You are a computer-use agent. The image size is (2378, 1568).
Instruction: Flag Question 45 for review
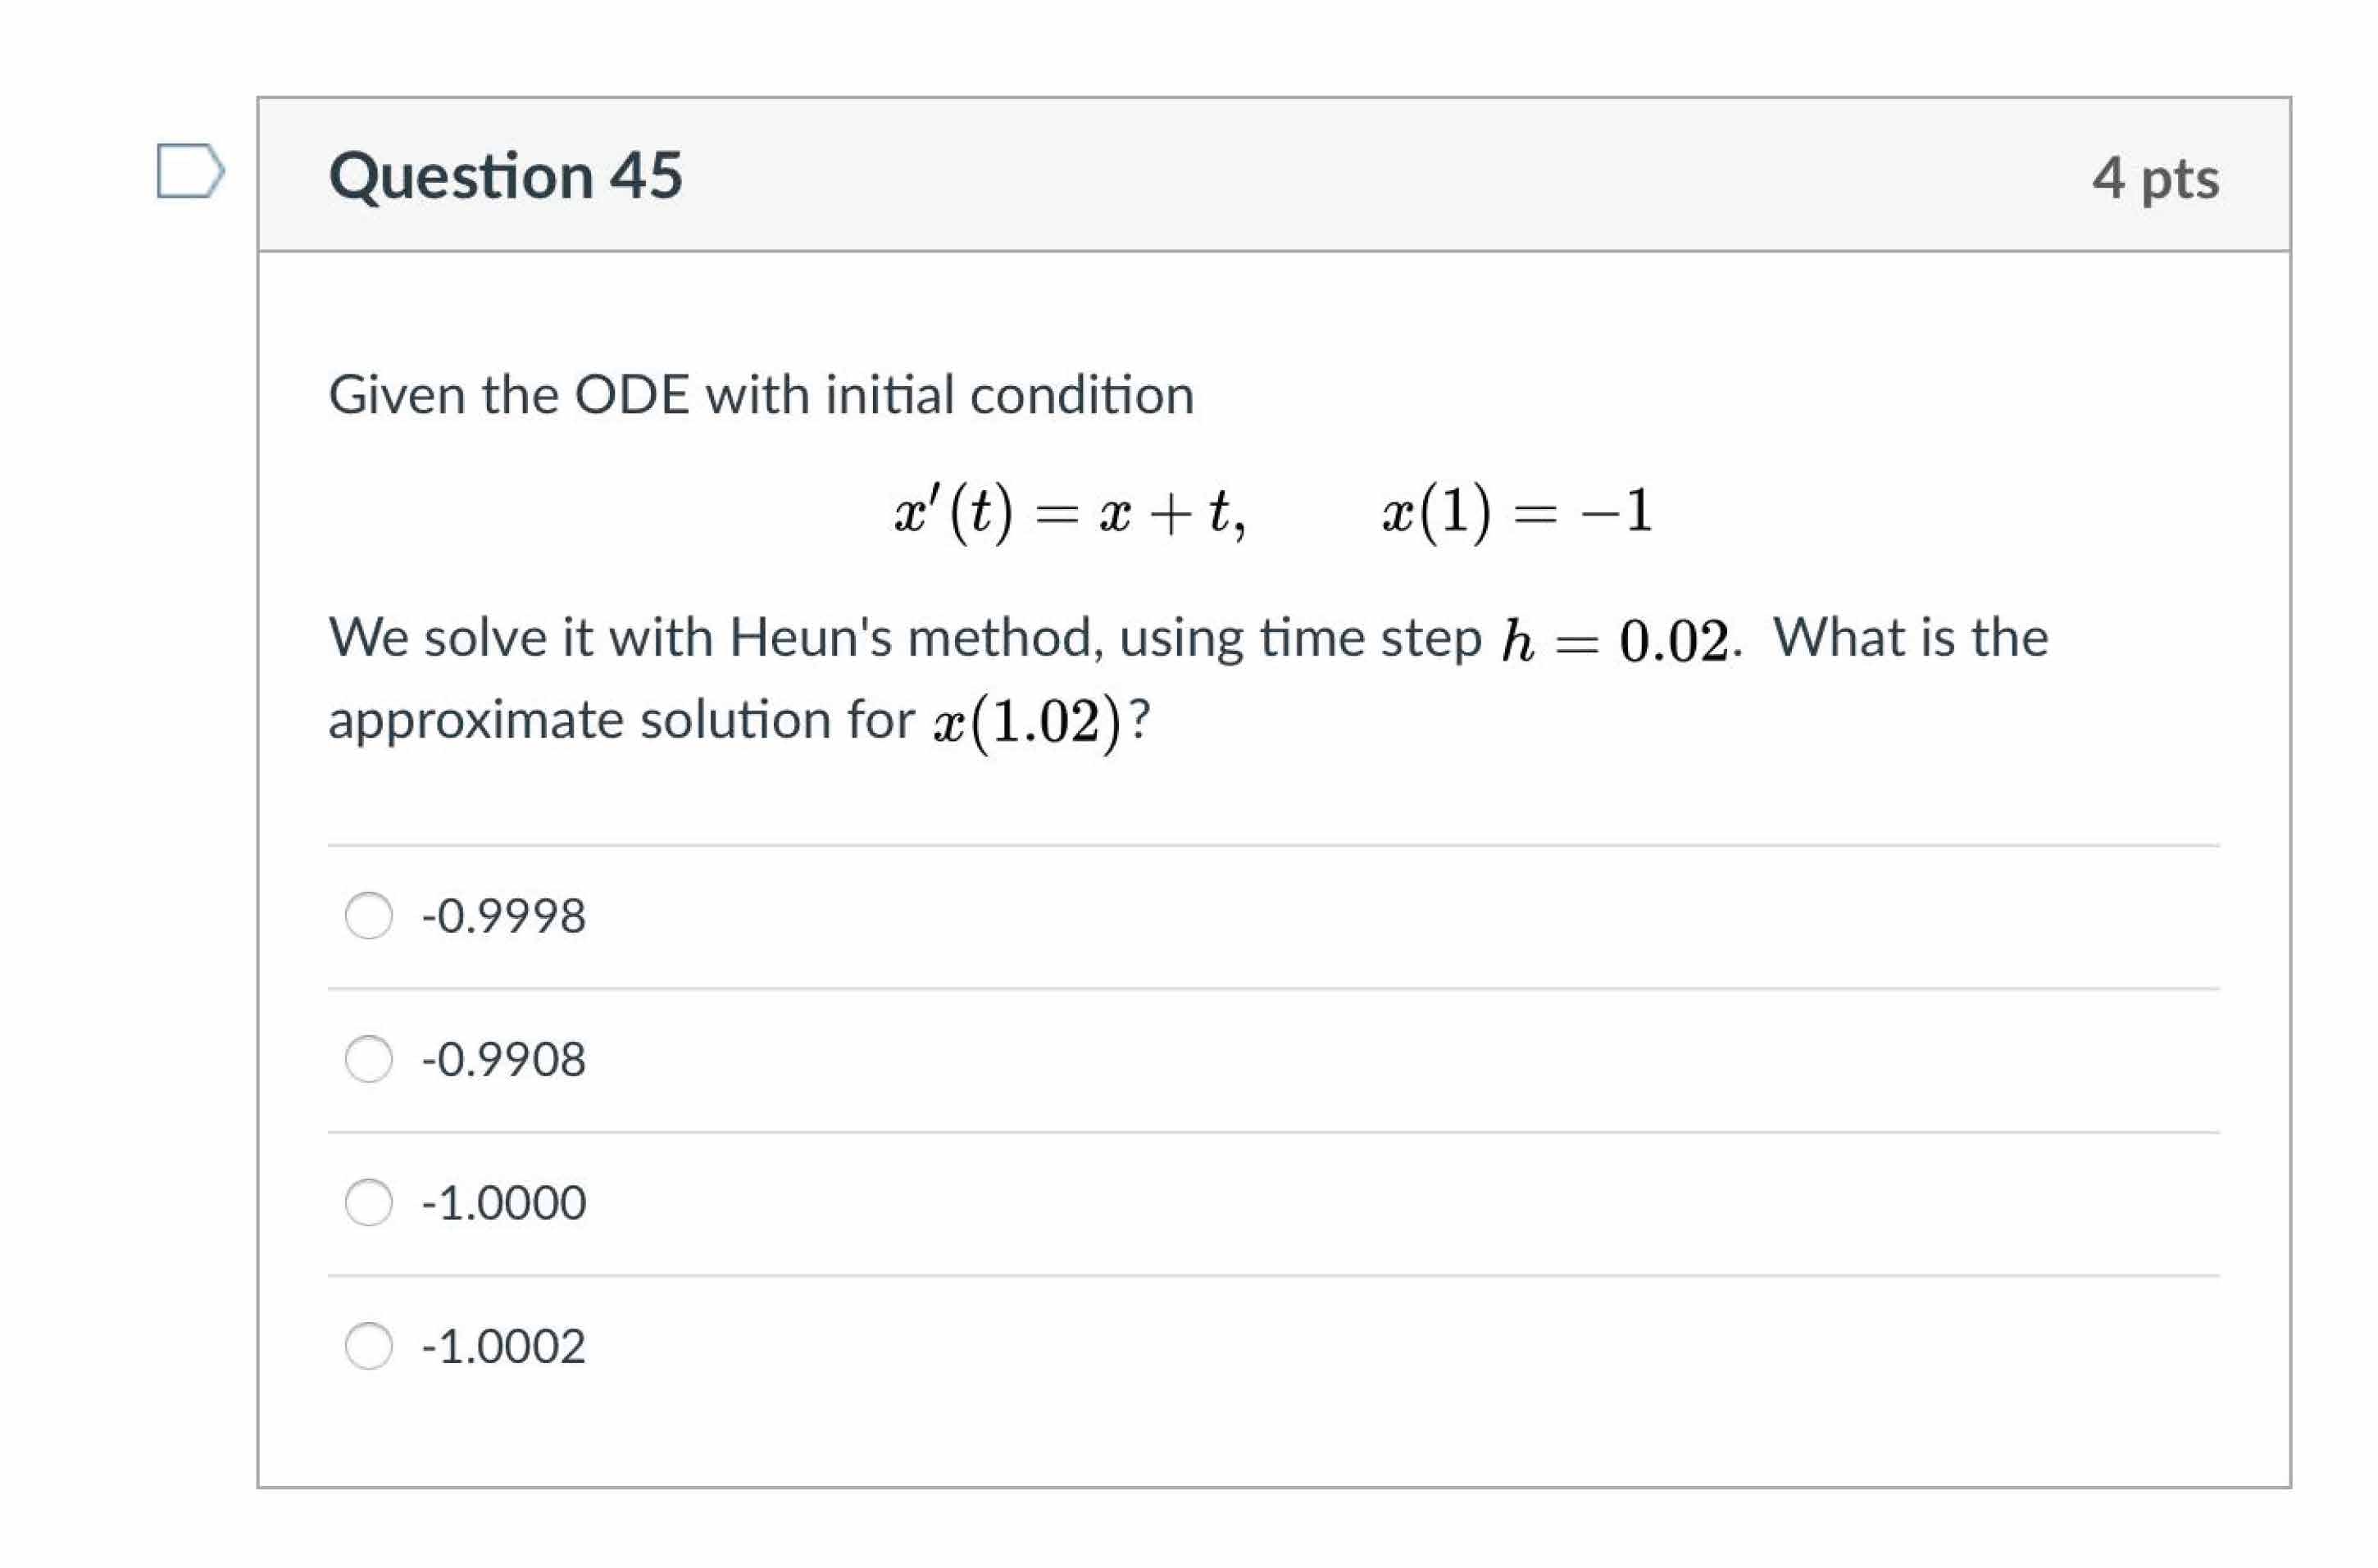coord(189,171)
